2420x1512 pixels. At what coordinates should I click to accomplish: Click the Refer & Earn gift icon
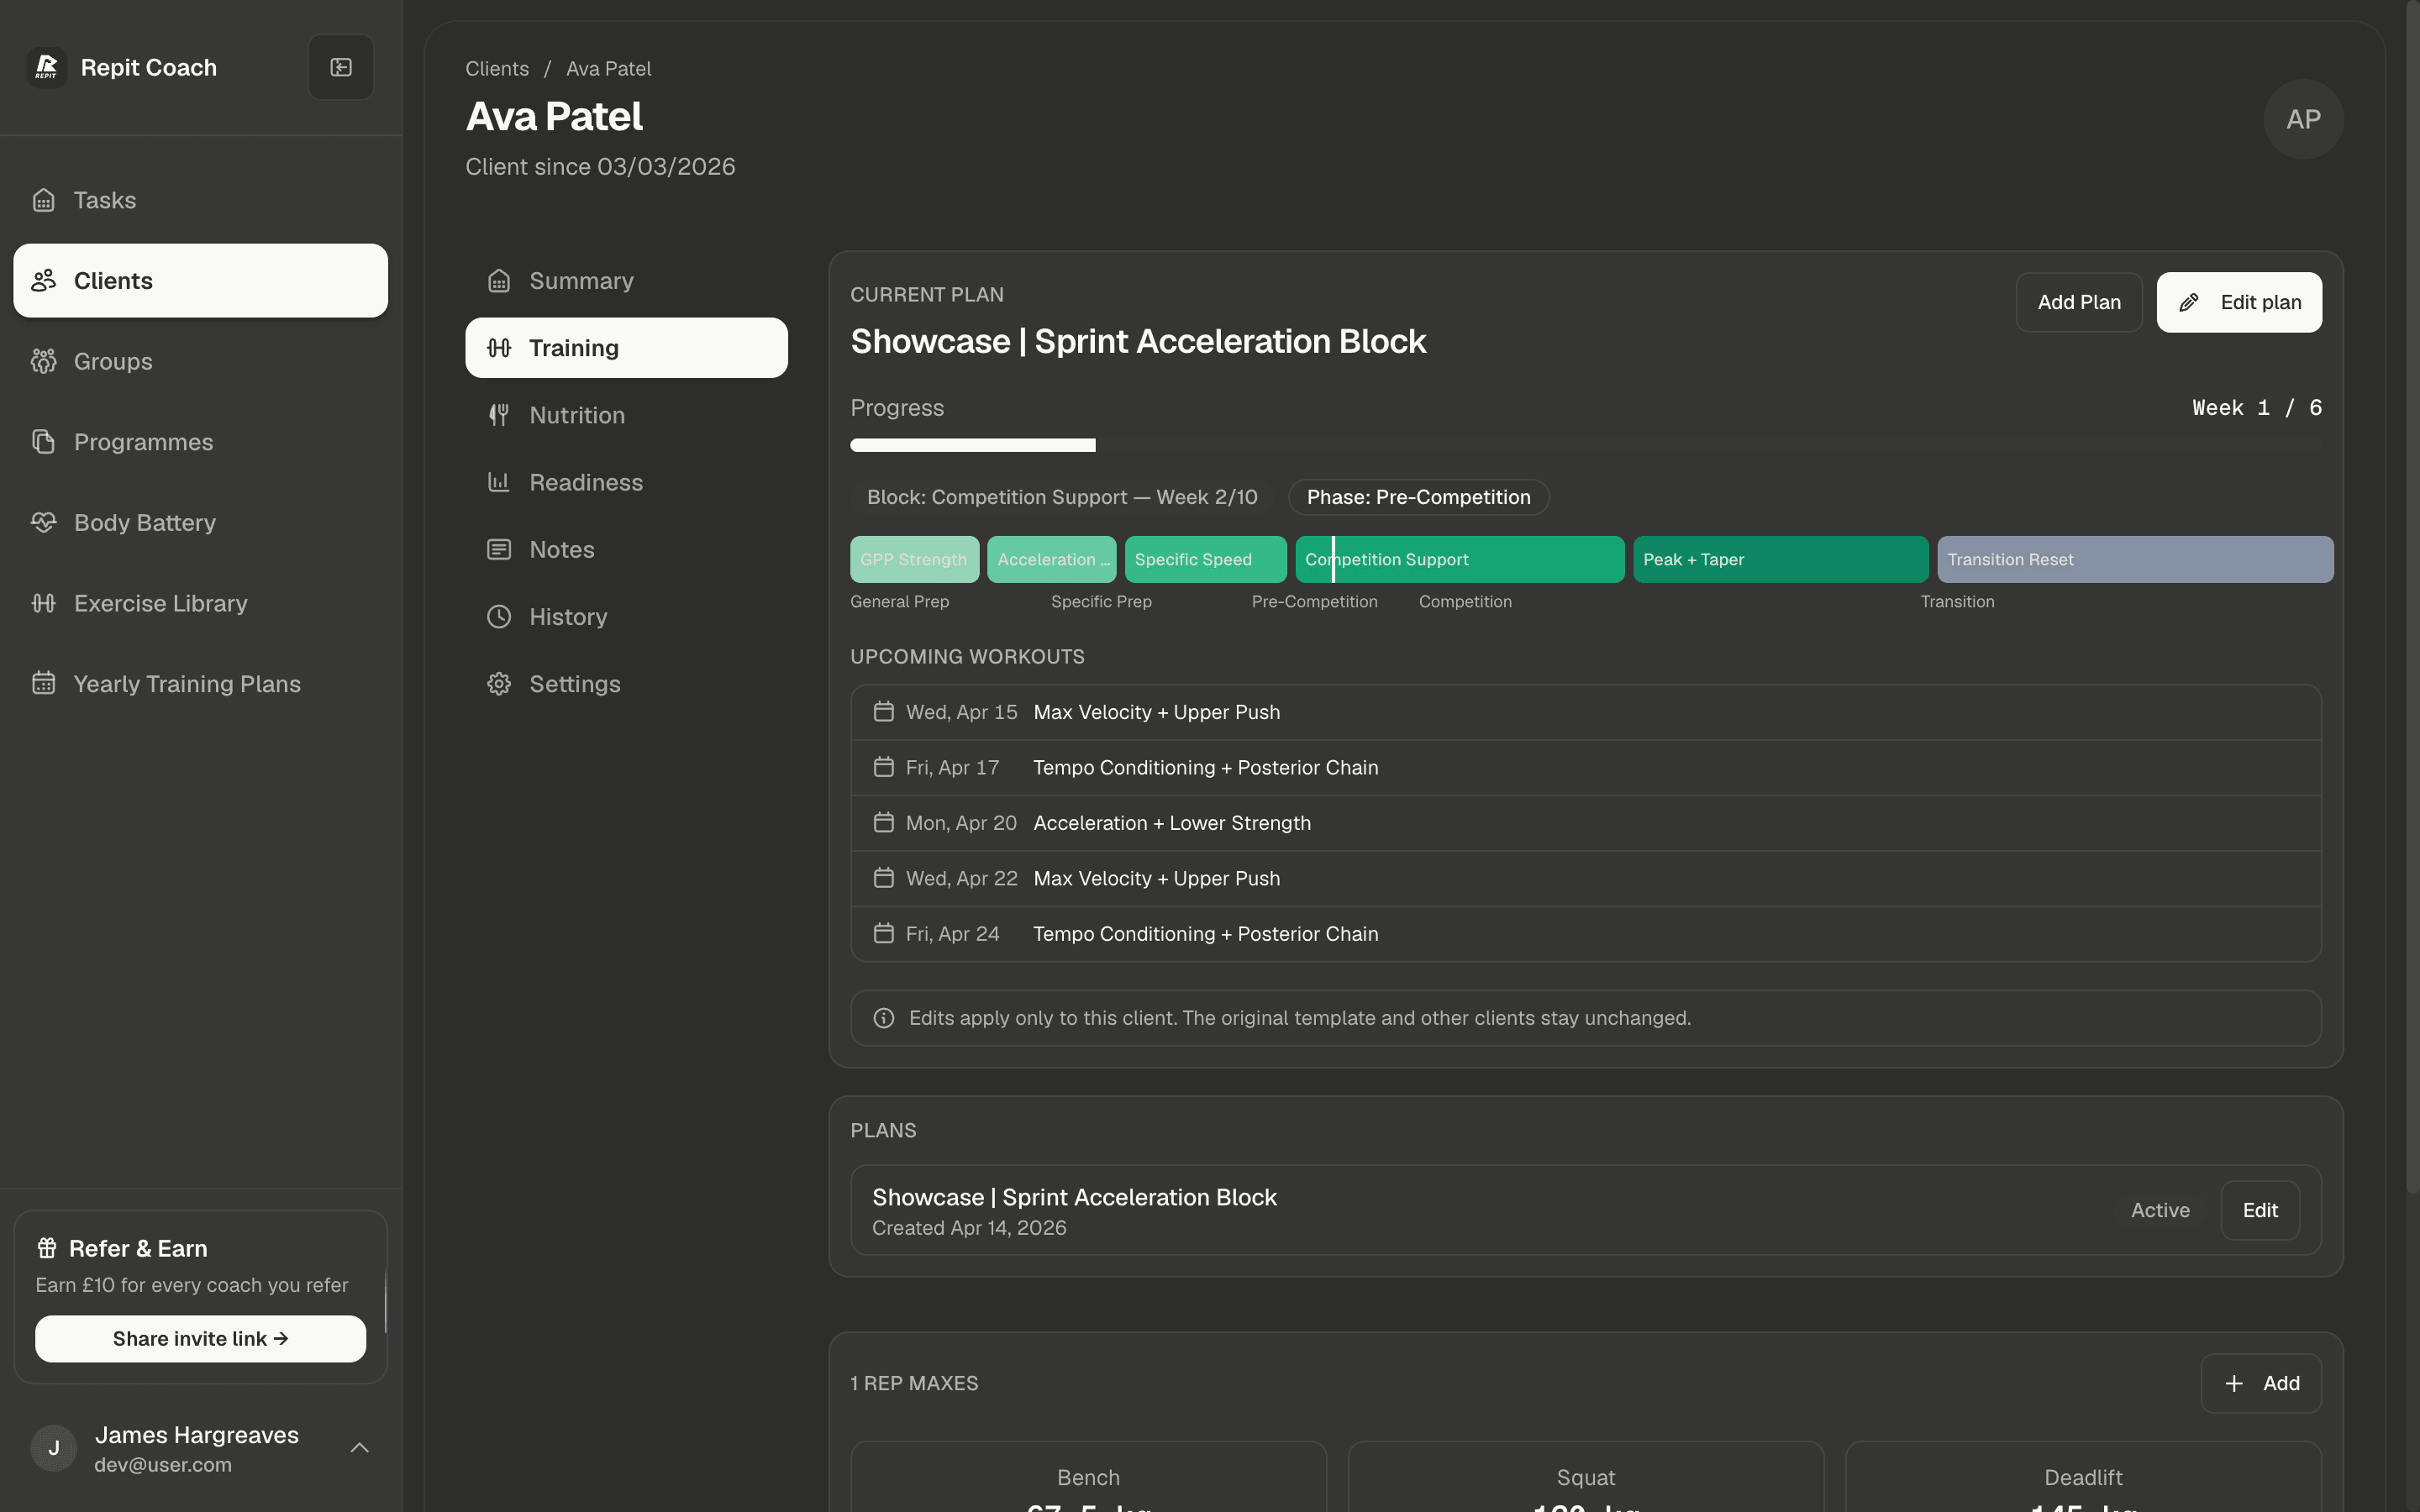coord(47,1248)
